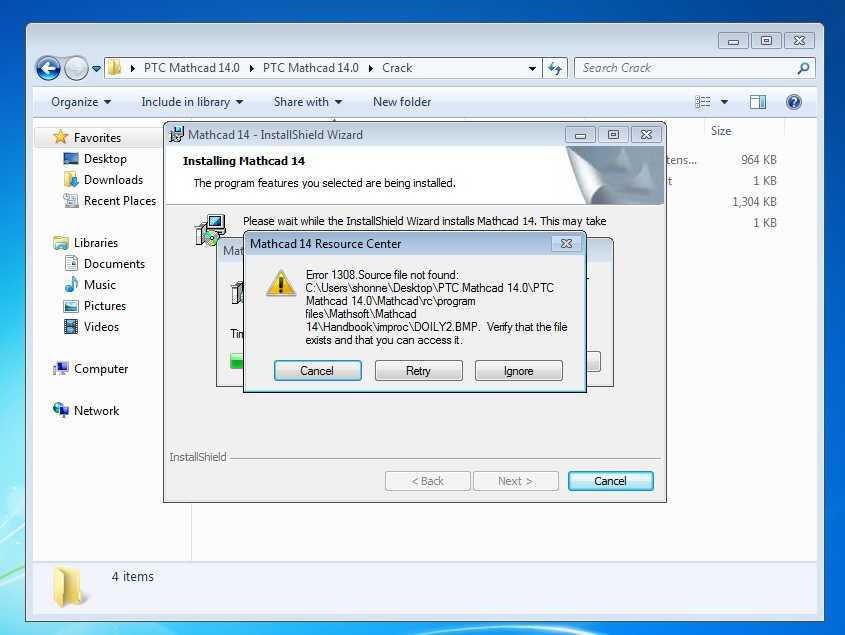The width and height of the screenshot is (845, 635).
Task: Go back in Explorer with the blue arrow
Action: point(49,68)
